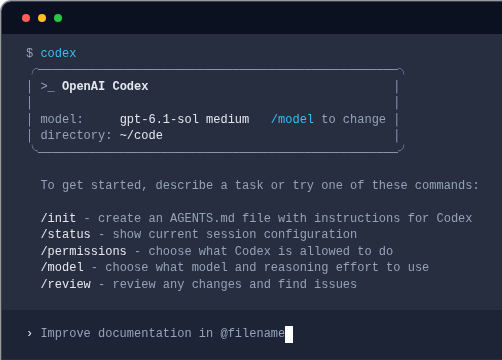The image size is (502, 360).
Task: Click the 'directory:' label
Action: (76, 135)
